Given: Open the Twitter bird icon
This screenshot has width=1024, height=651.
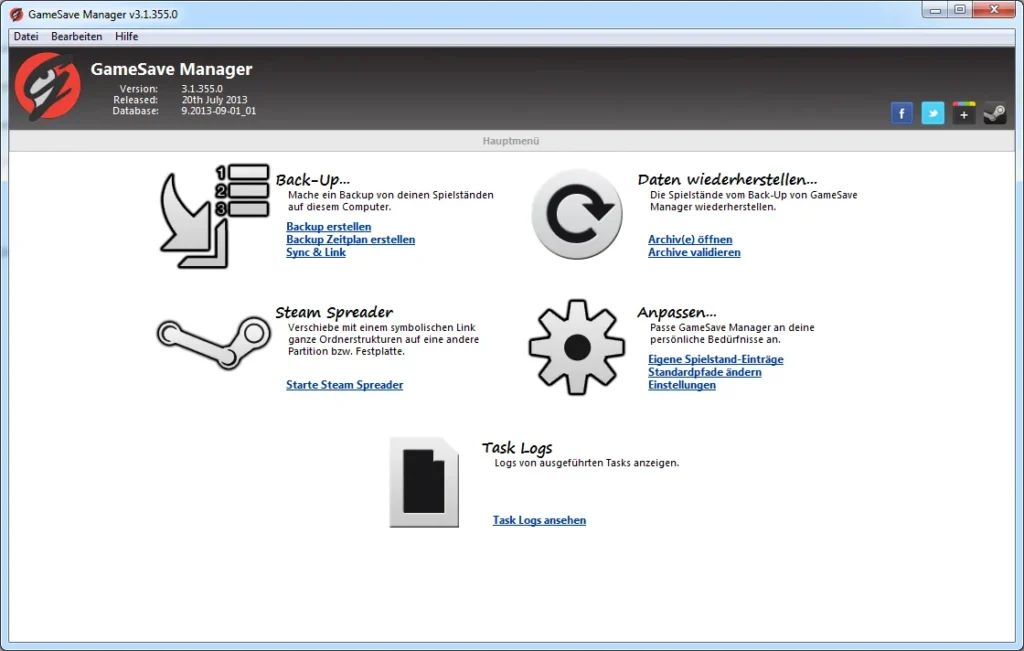Looking at the screenshot, I should tap(933, 114).
